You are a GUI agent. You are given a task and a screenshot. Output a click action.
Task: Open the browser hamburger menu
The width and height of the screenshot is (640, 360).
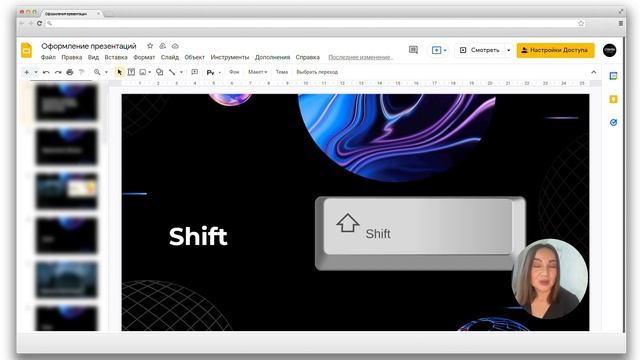(621, 24)
